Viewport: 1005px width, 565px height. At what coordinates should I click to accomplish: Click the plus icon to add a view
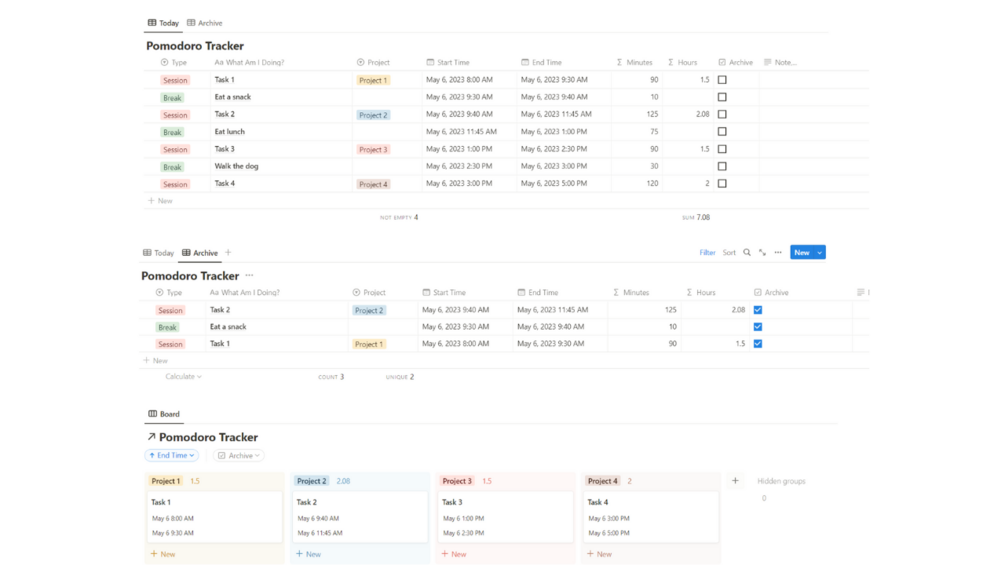pos(228,252)
